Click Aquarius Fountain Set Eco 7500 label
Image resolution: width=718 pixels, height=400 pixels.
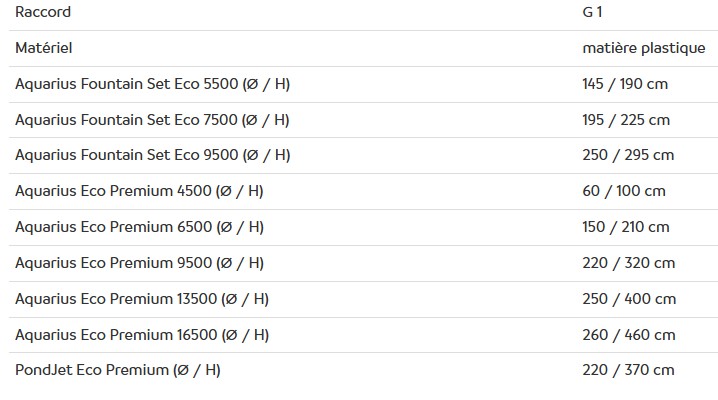click(152, 120)
